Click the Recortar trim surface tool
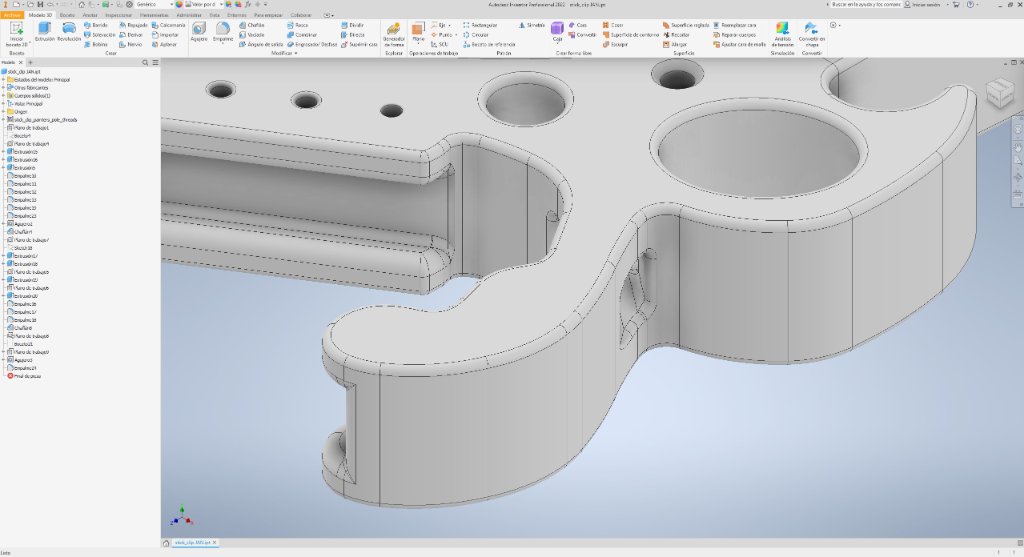This screenshot has width=1024, height=557. coord(676,35)
